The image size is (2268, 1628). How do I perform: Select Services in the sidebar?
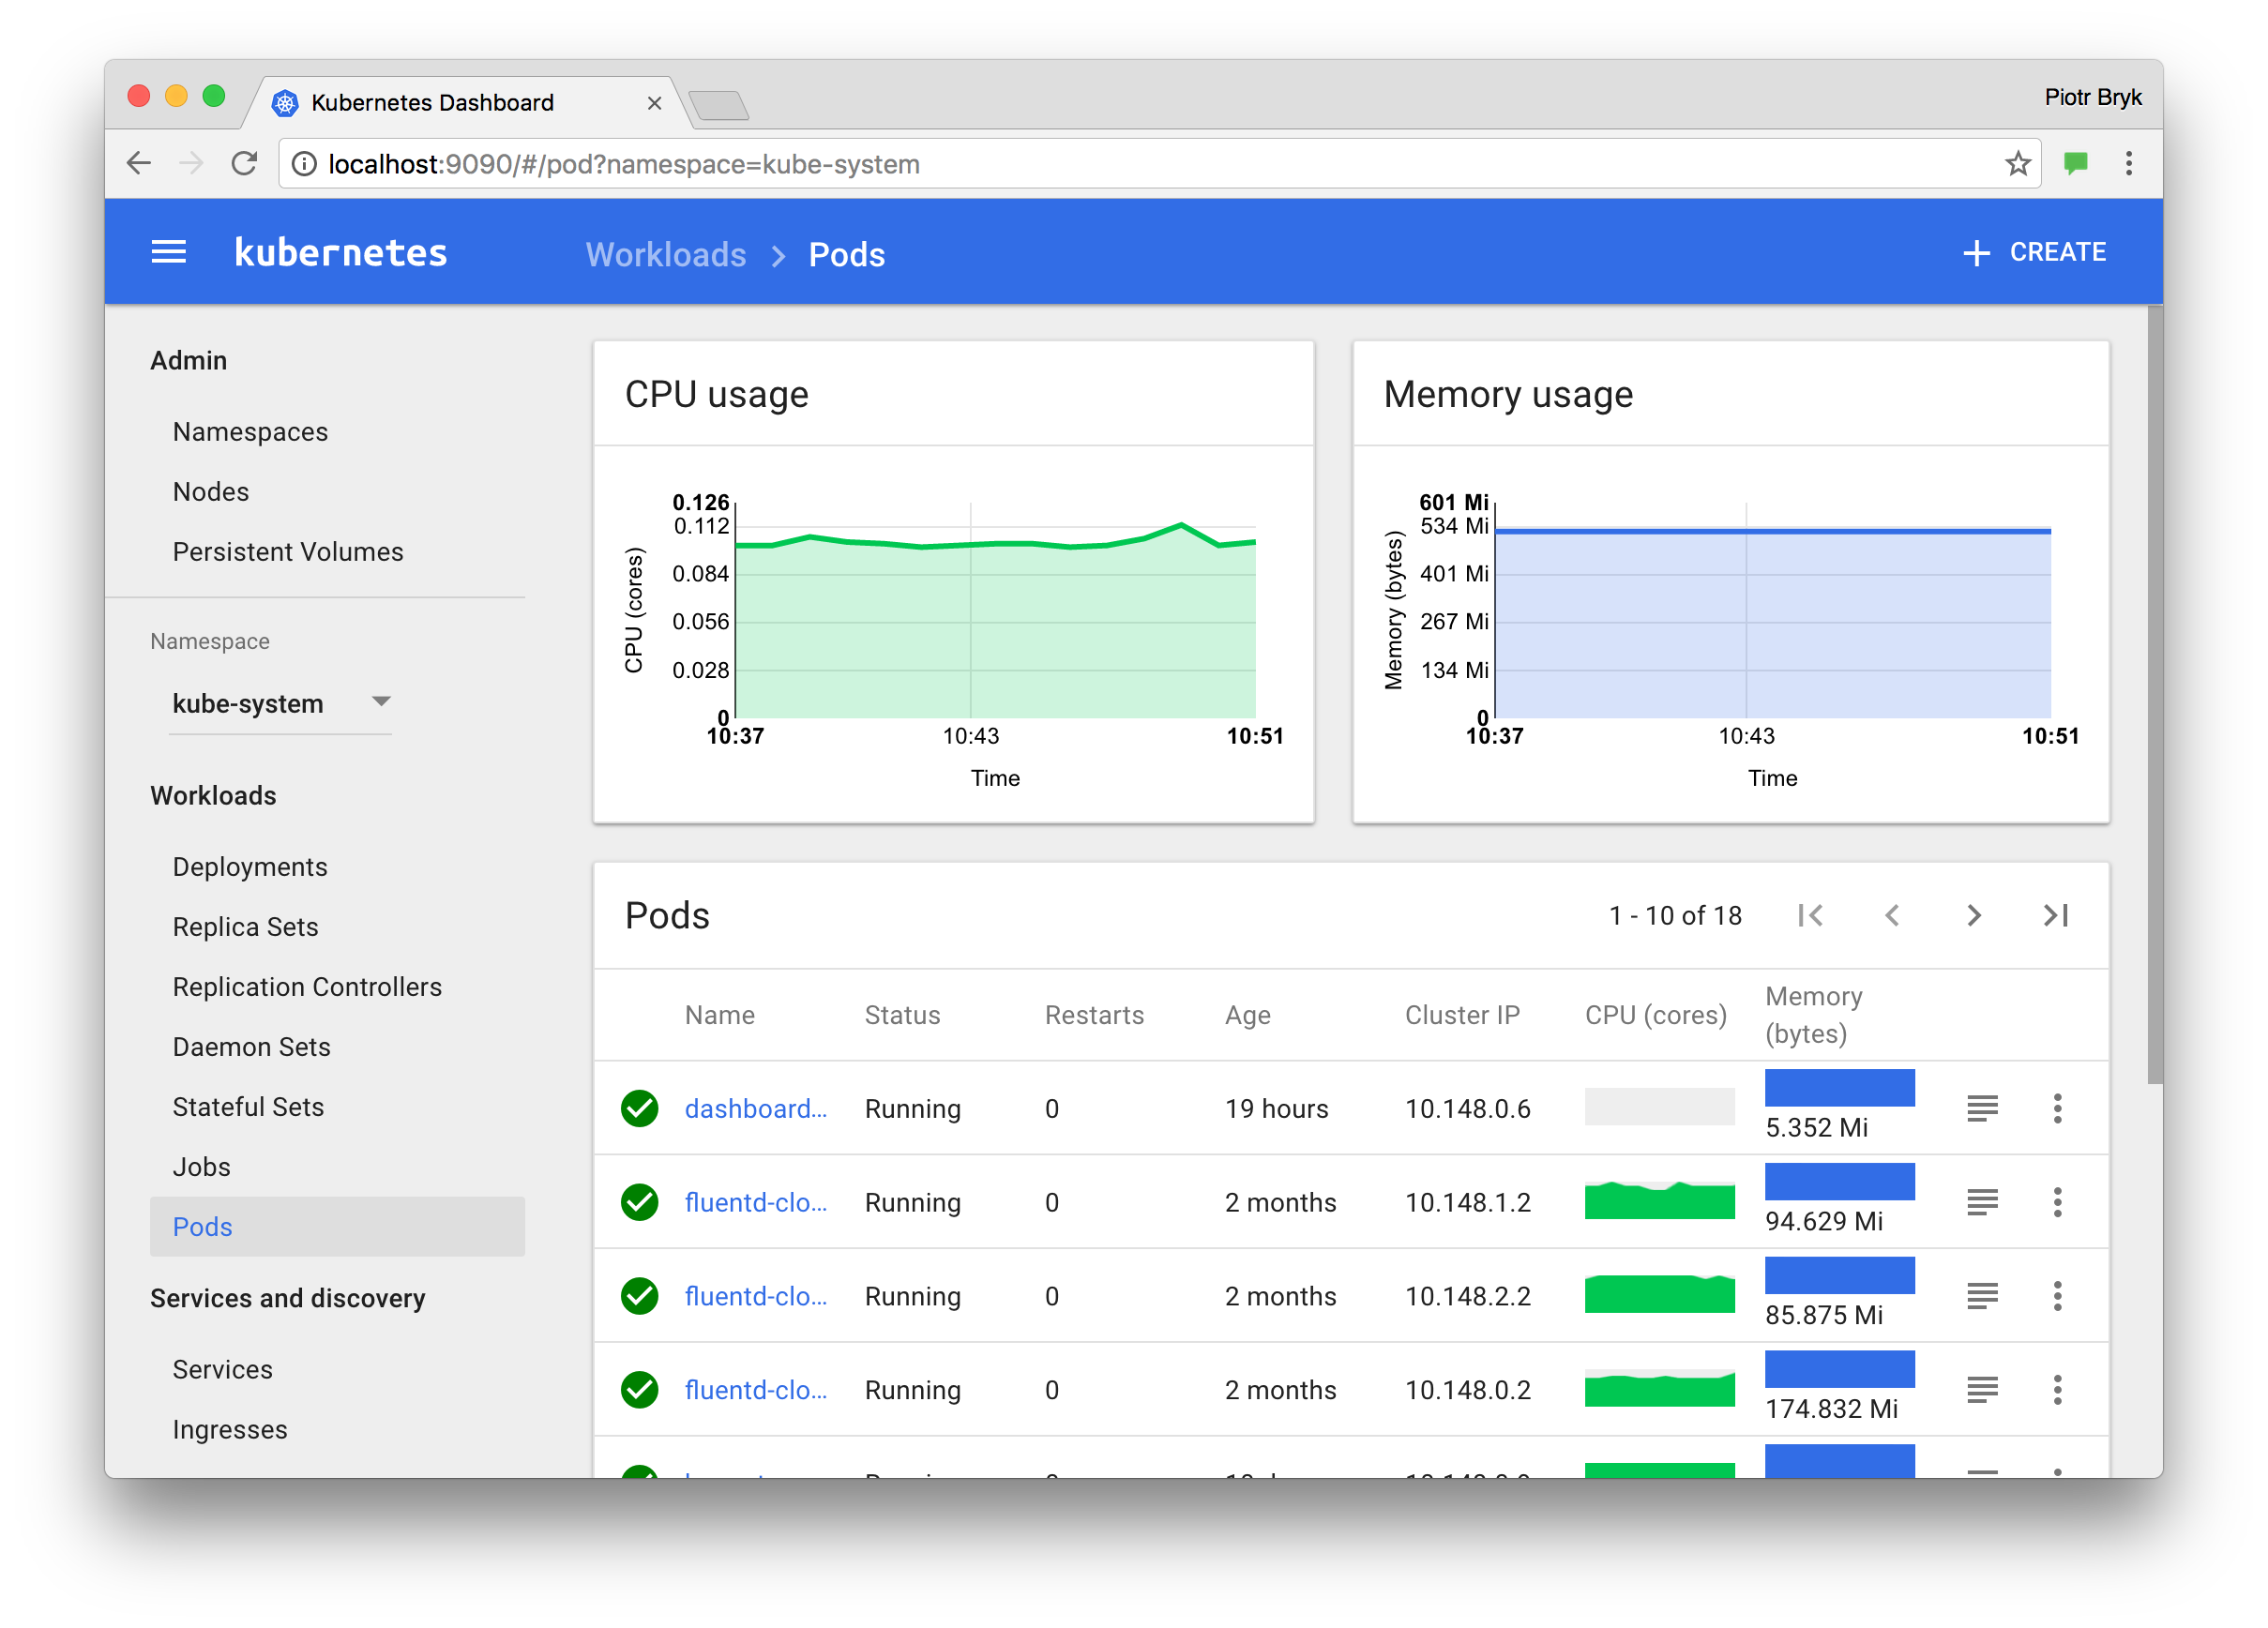click(x=222, y=1369)
